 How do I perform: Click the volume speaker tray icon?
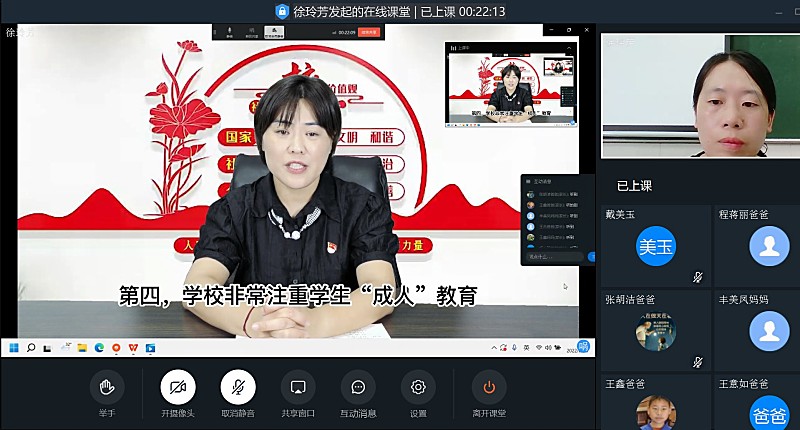point(548,348)
